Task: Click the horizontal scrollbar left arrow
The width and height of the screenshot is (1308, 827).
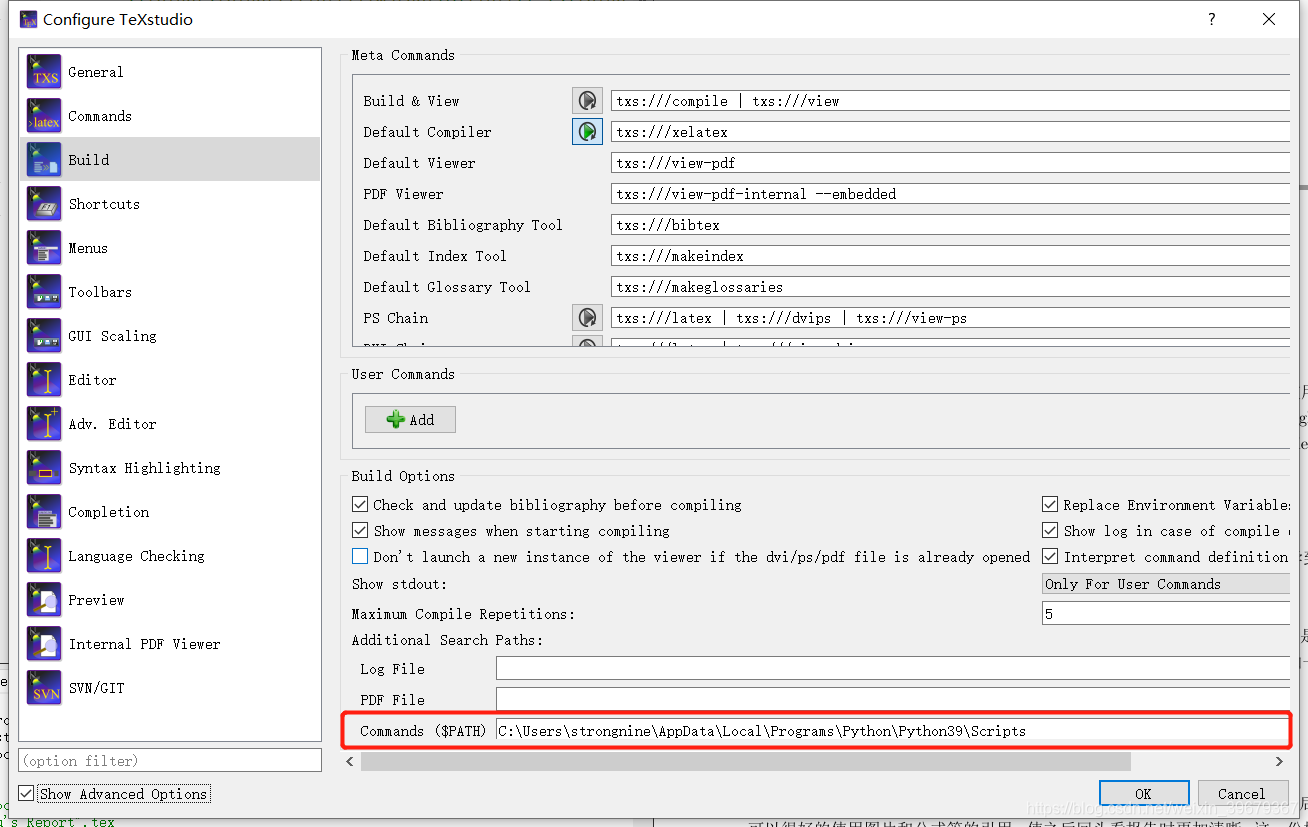Action: [x=350, y=762]
